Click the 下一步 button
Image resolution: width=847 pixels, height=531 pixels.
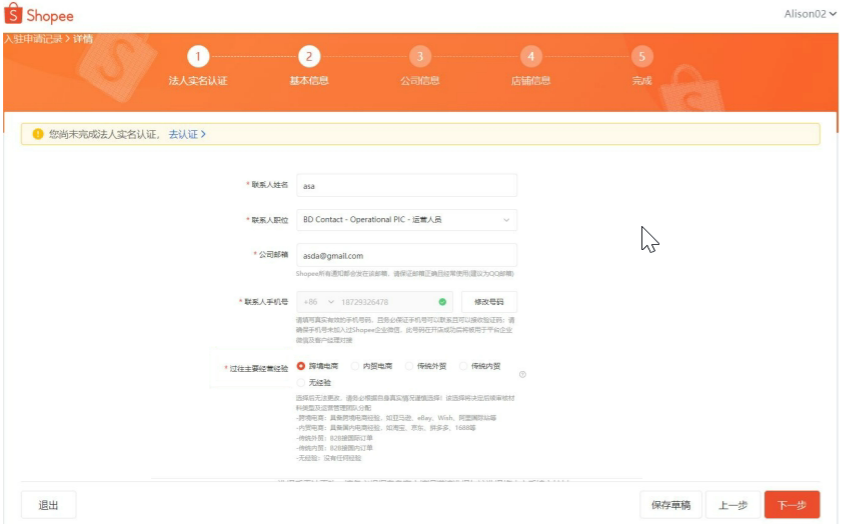click(x=791, y=505)
